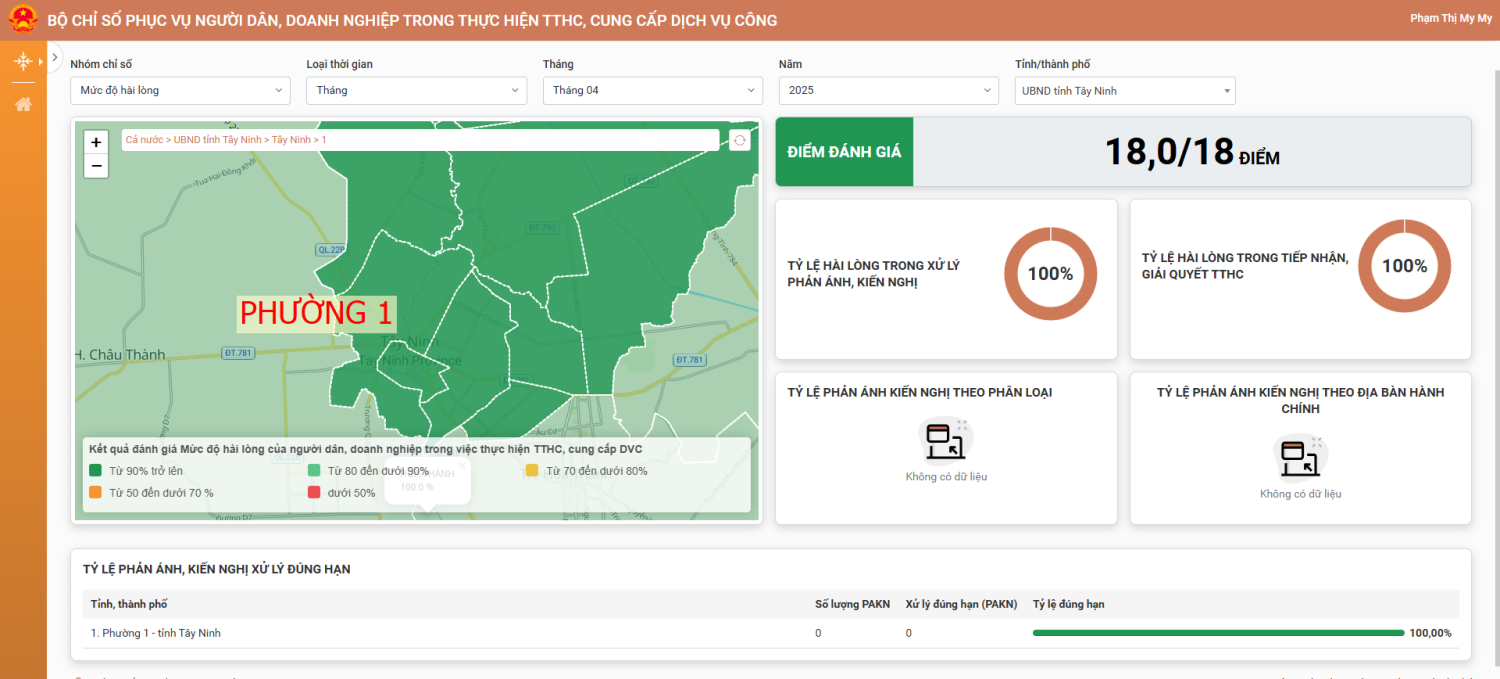
Task: Click the Số lượng PAKN column header
Action: coord(852,604)
